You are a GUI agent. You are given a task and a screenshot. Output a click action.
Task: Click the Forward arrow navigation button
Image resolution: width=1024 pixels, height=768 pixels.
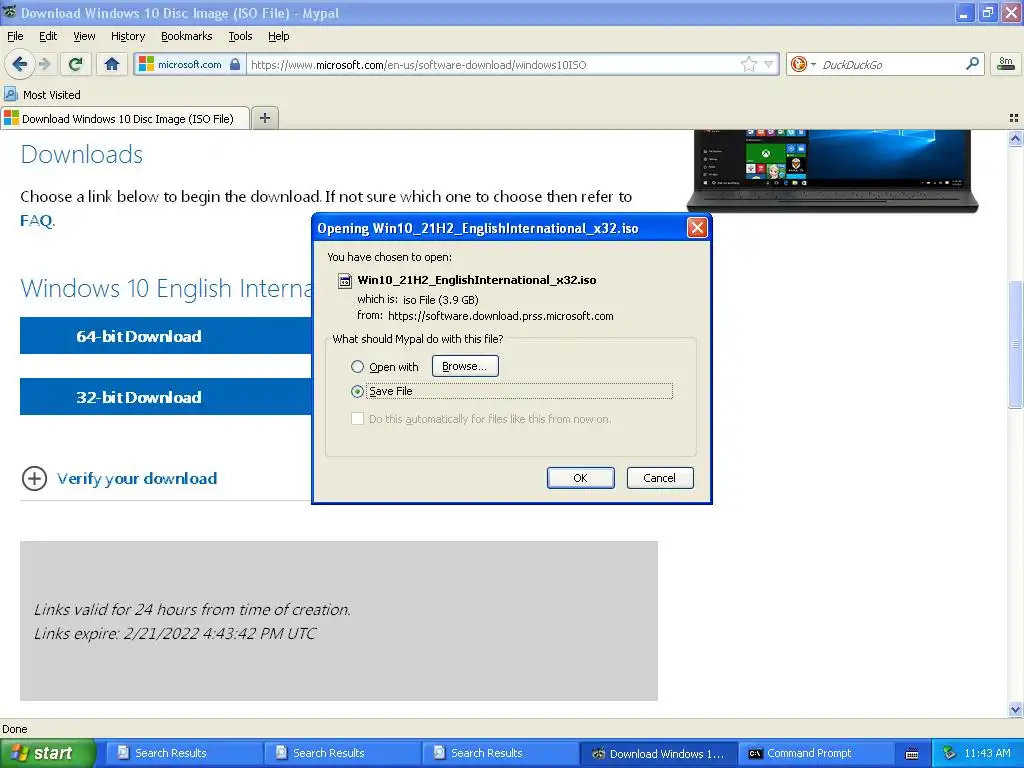point(45,64)
